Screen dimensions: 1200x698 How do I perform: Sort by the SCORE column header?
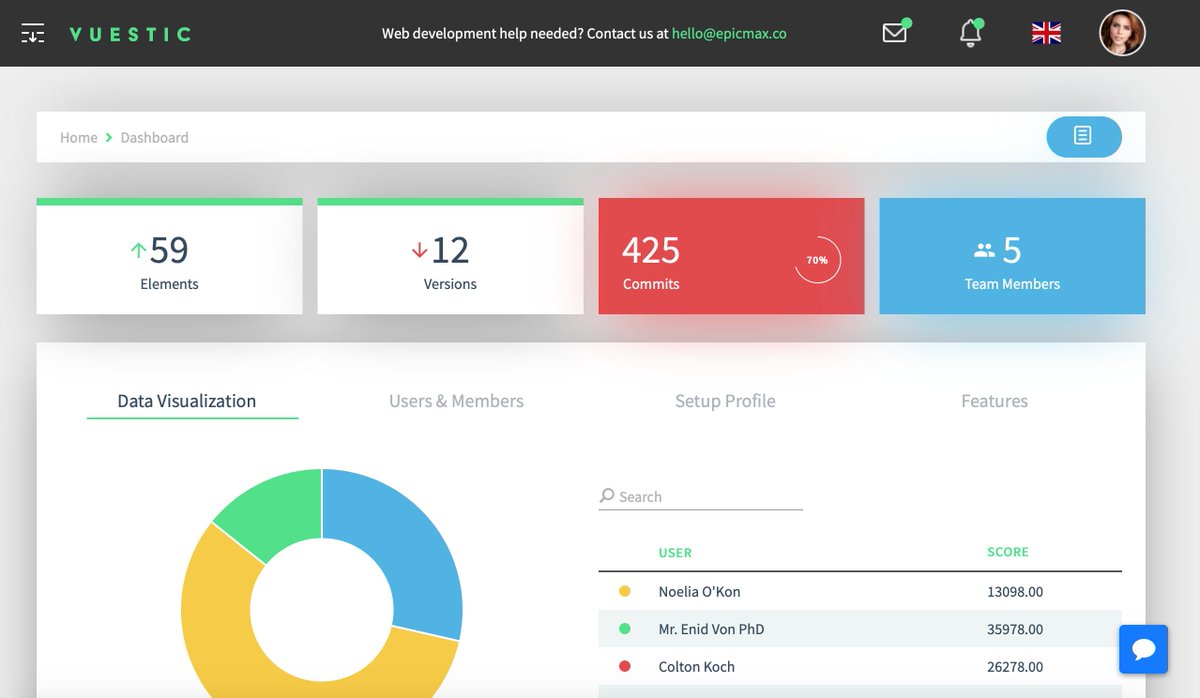(1008, 552)
